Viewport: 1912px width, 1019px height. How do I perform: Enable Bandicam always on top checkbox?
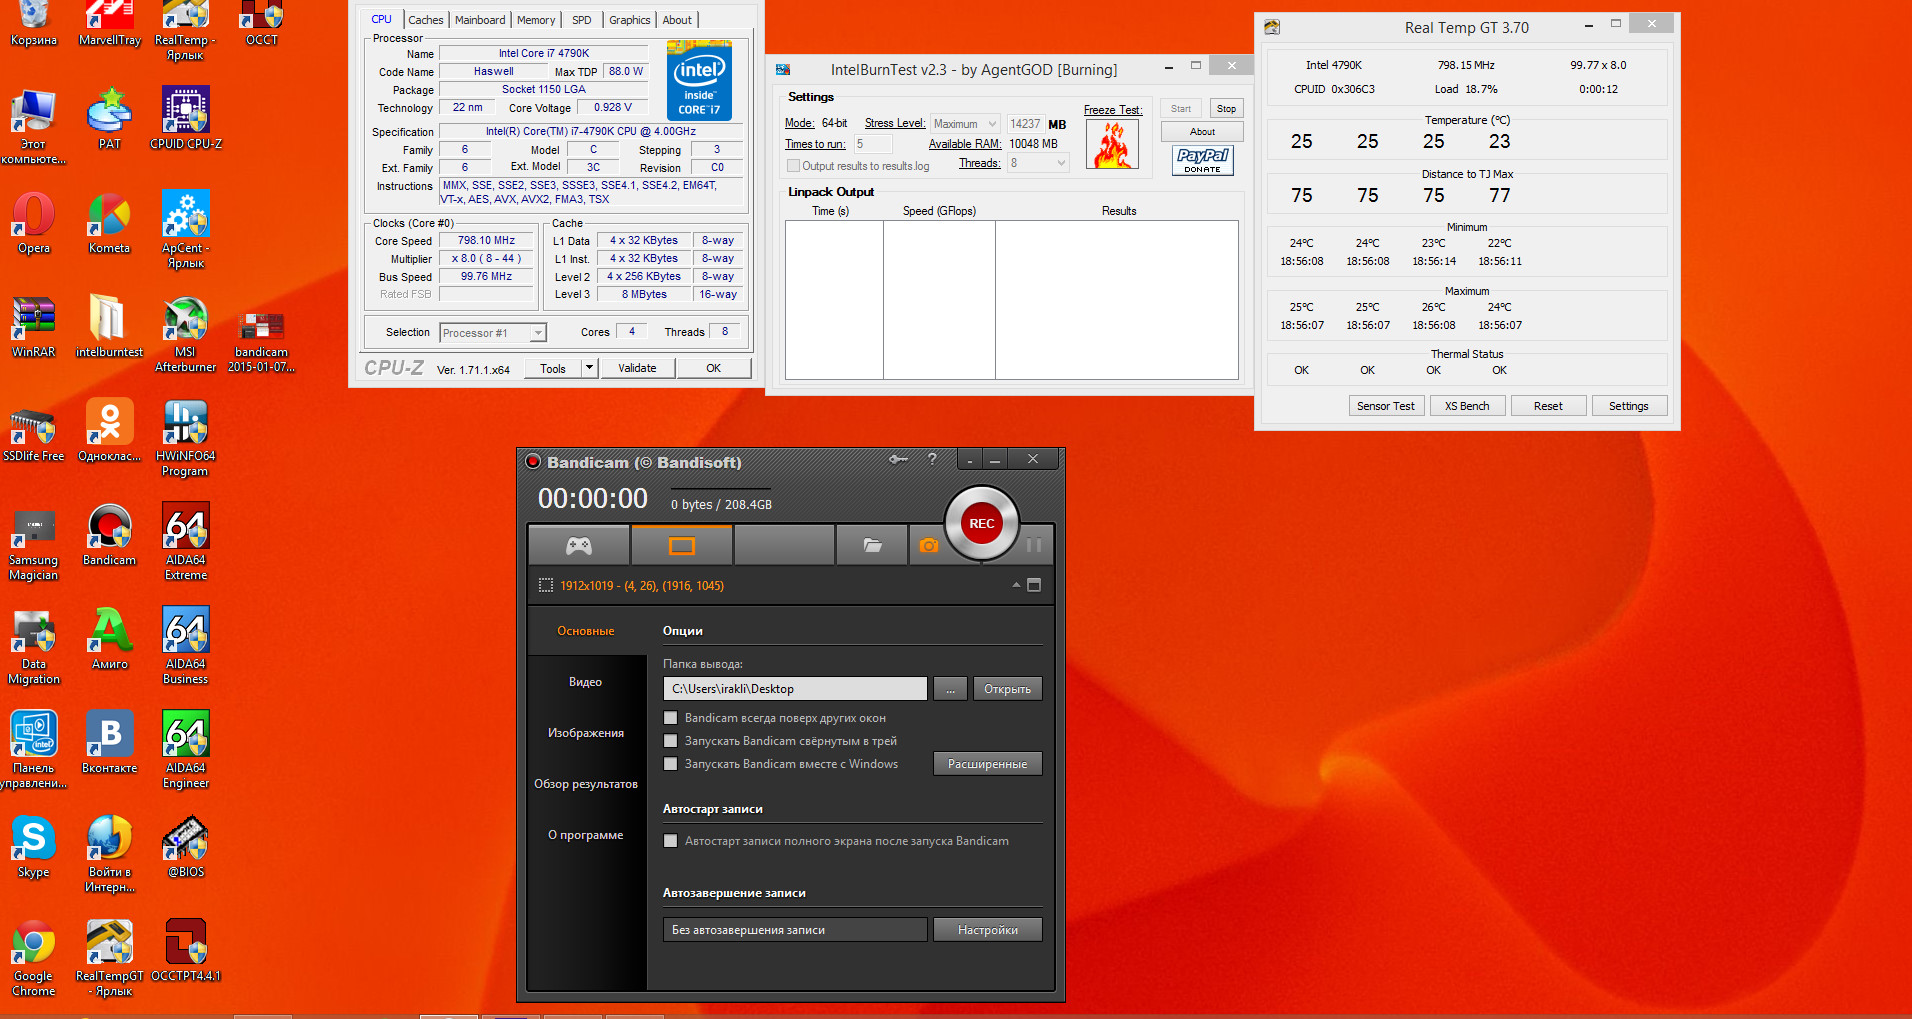click(671, 718)
